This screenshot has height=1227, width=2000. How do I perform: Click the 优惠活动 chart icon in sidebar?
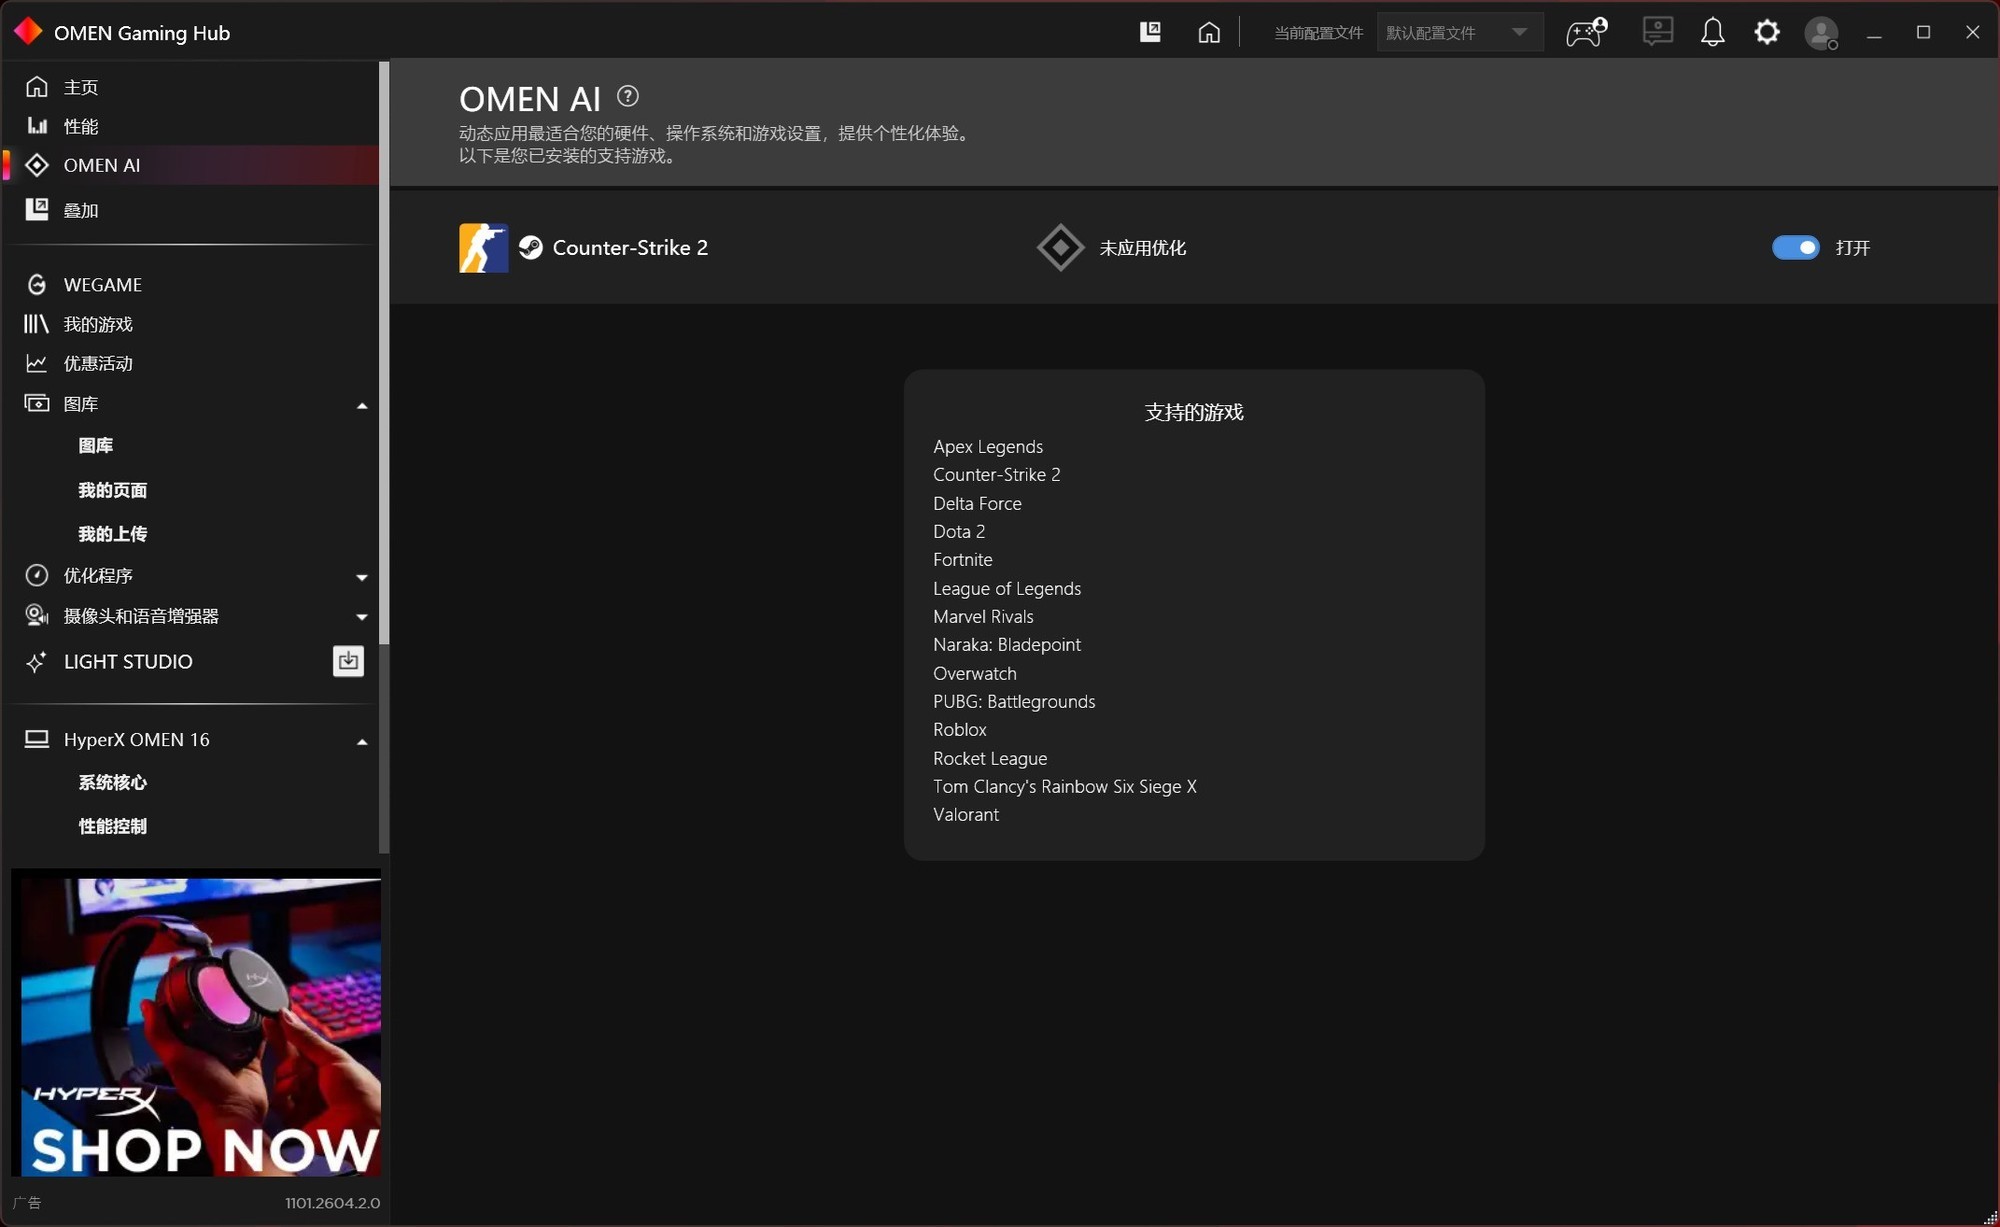(x=37, y=363)
